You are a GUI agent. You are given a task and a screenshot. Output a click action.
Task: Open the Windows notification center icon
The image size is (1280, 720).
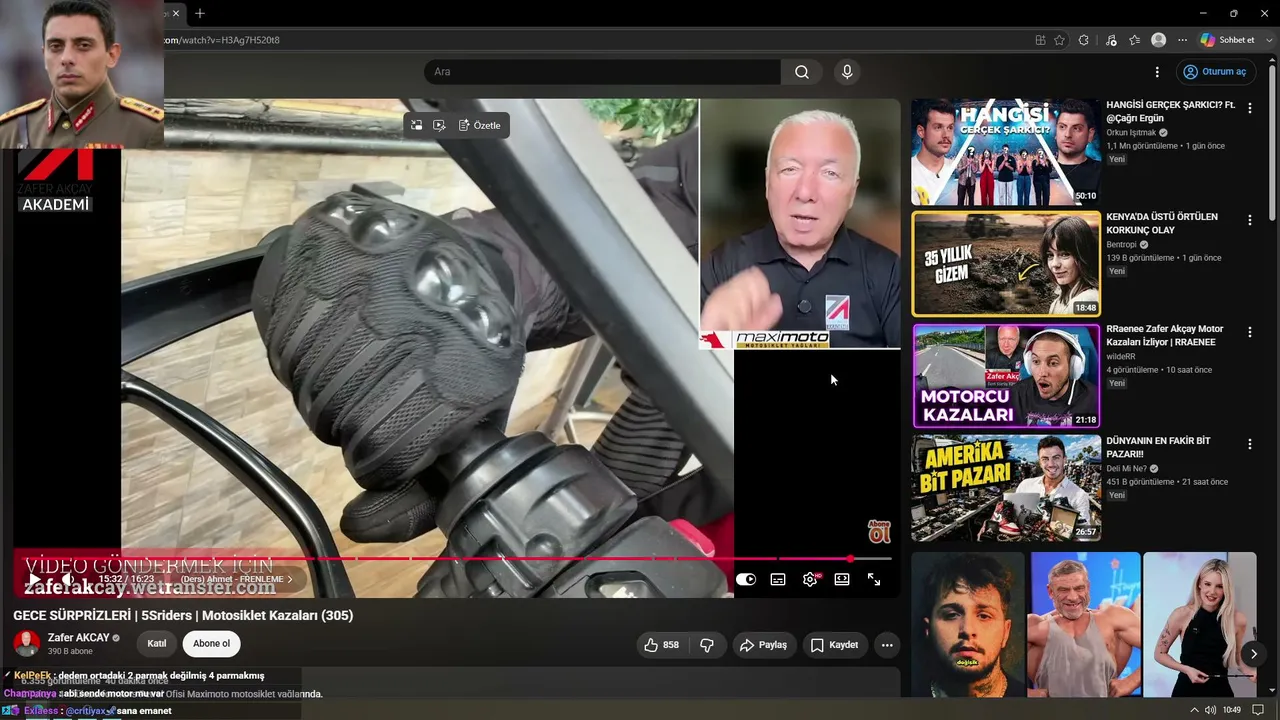pos(1260,710)
